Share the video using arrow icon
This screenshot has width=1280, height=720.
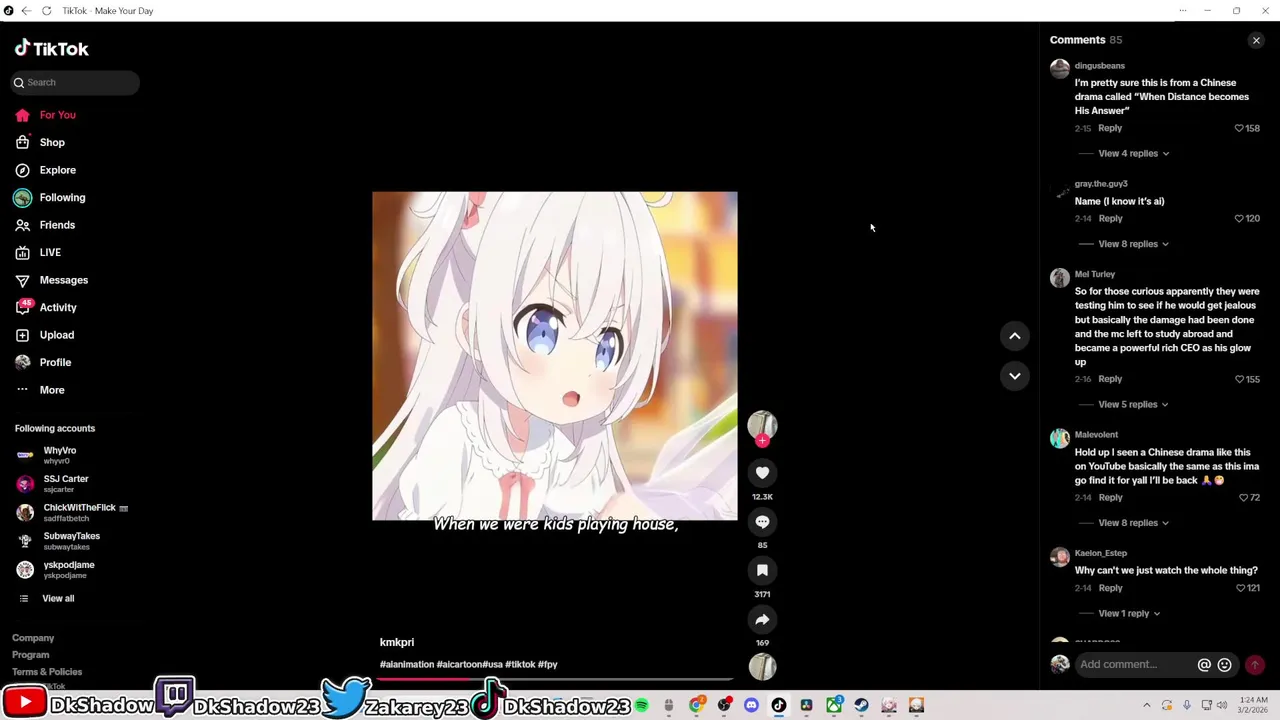coord(762,619)
